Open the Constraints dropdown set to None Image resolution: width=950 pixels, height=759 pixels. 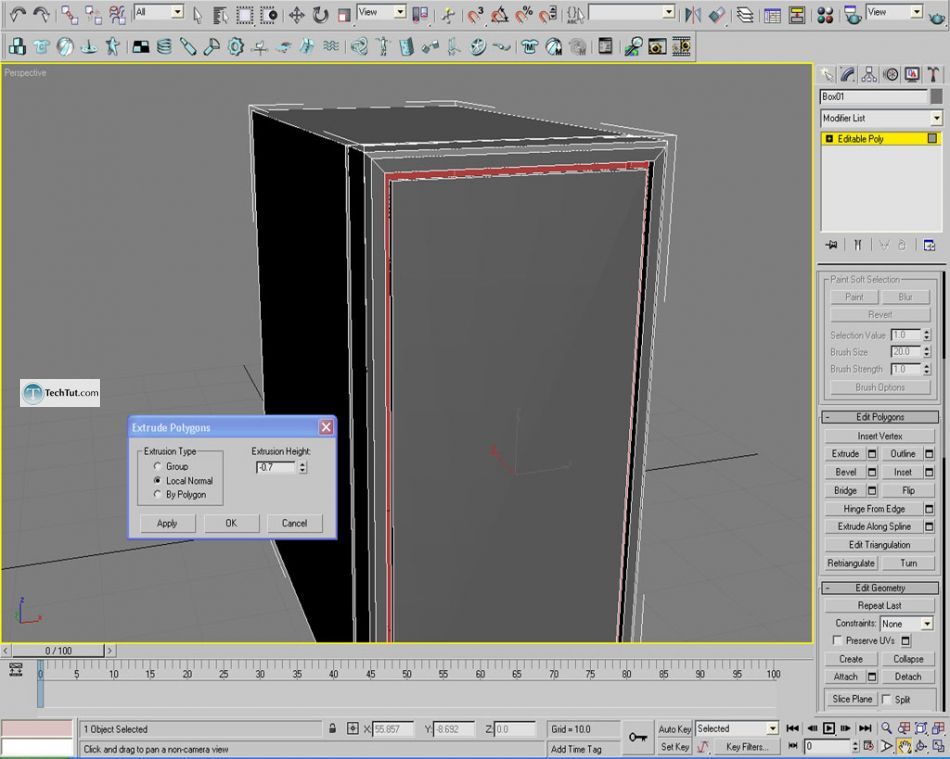click(926, 624)
